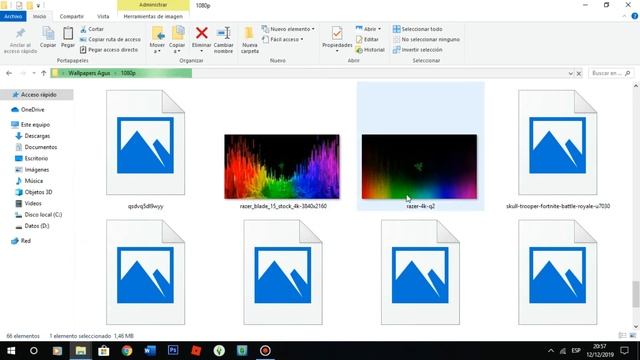Click the Buscar search field
Screen dimensions: 640x360
click(x=611, y=73)
